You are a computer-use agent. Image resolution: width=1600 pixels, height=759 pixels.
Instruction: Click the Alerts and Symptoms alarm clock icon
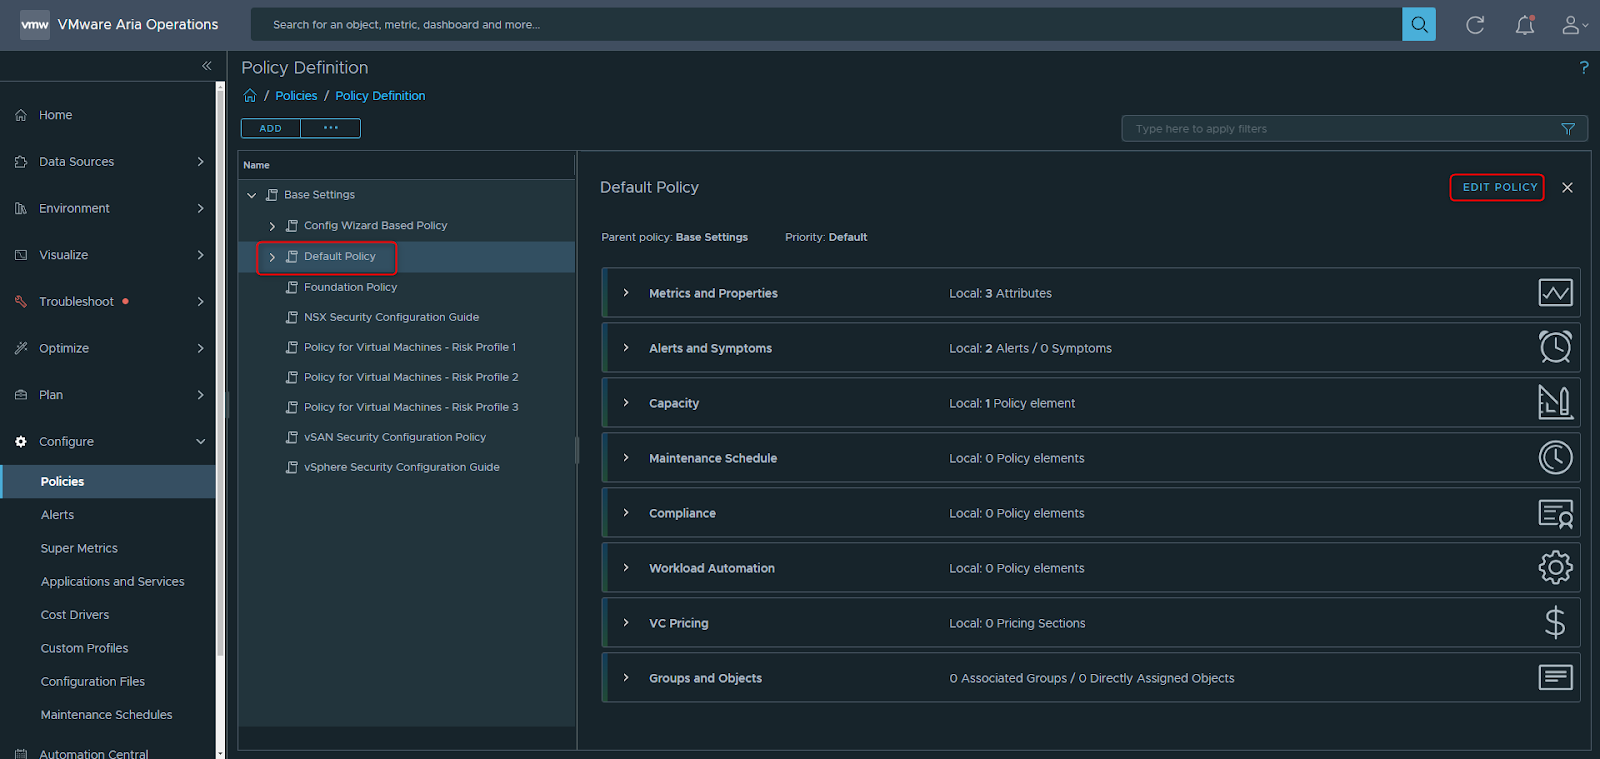1555,347
